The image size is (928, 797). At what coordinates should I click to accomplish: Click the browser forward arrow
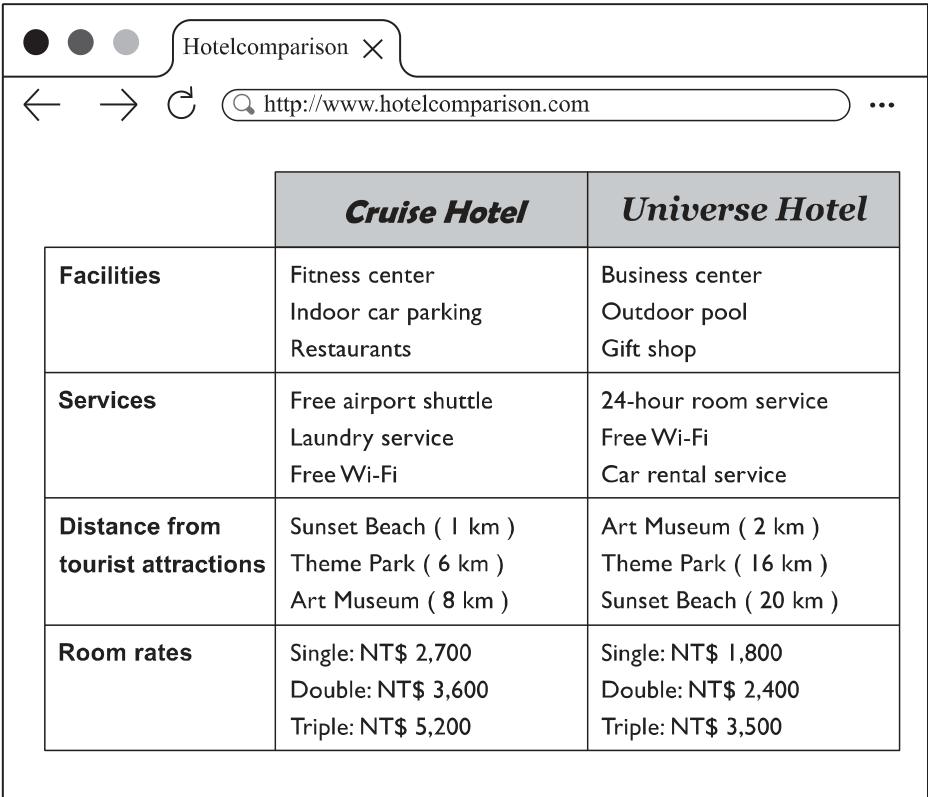pyautogui.click(x=118, y=105)
